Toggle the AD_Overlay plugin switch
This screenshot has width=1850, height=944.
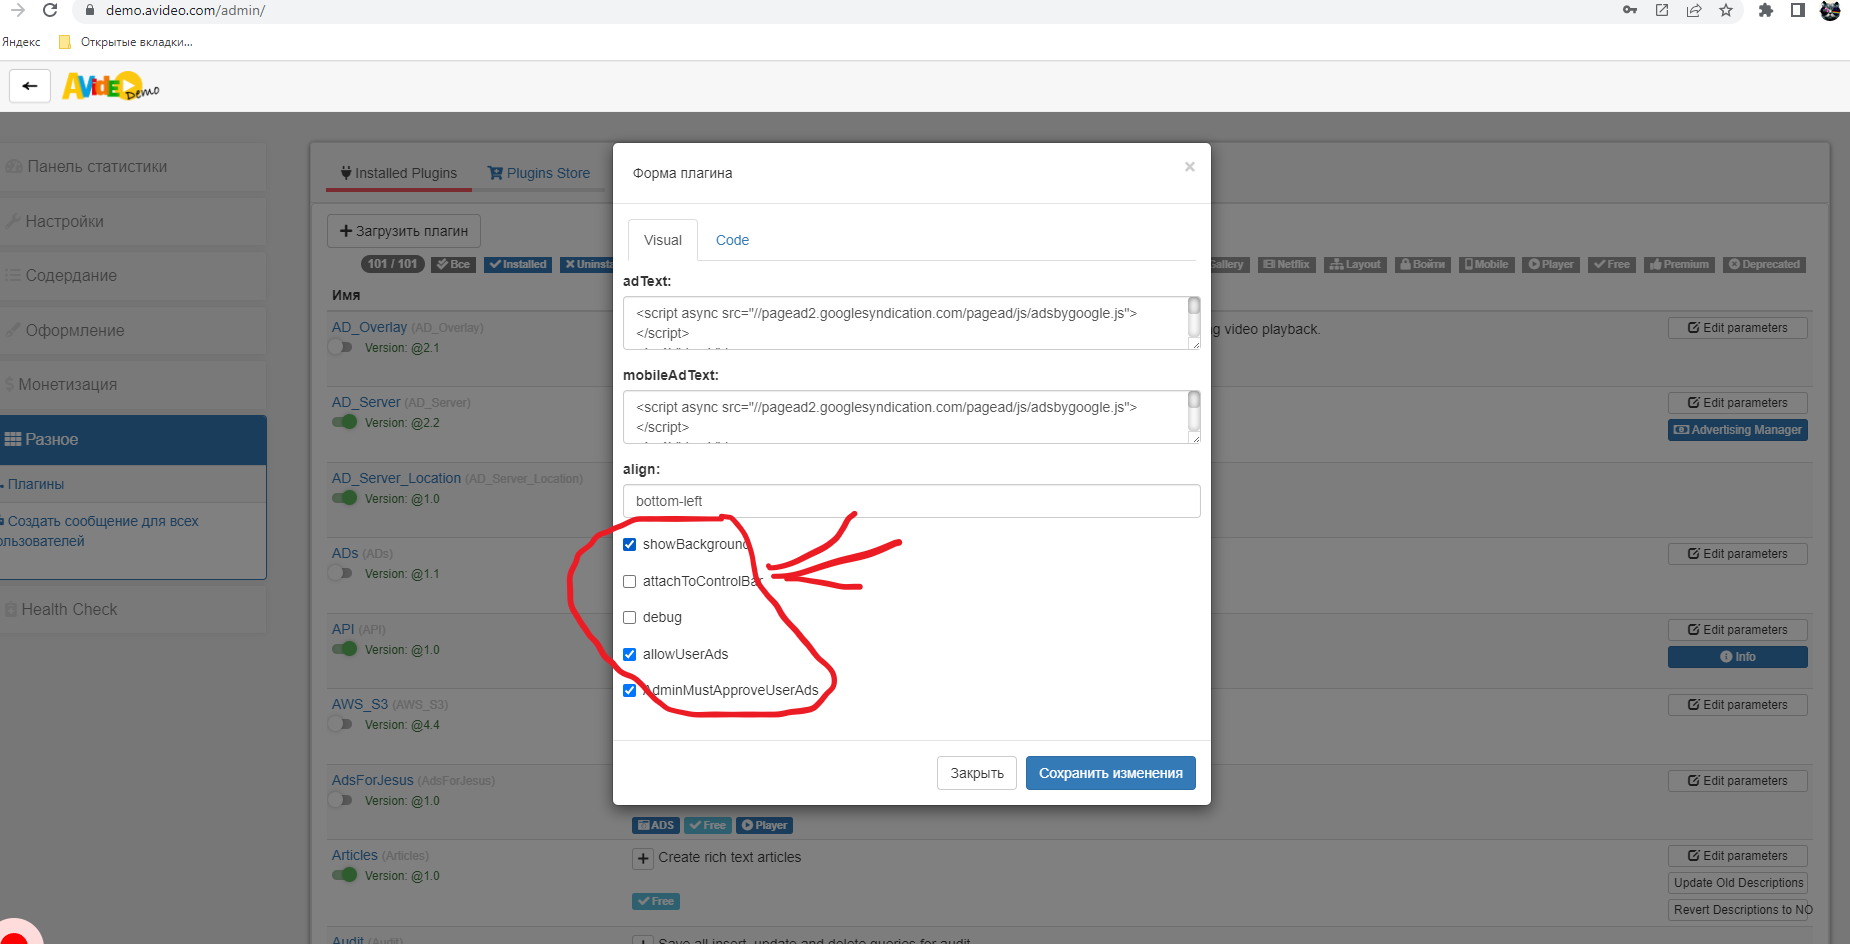coord(343,348)
